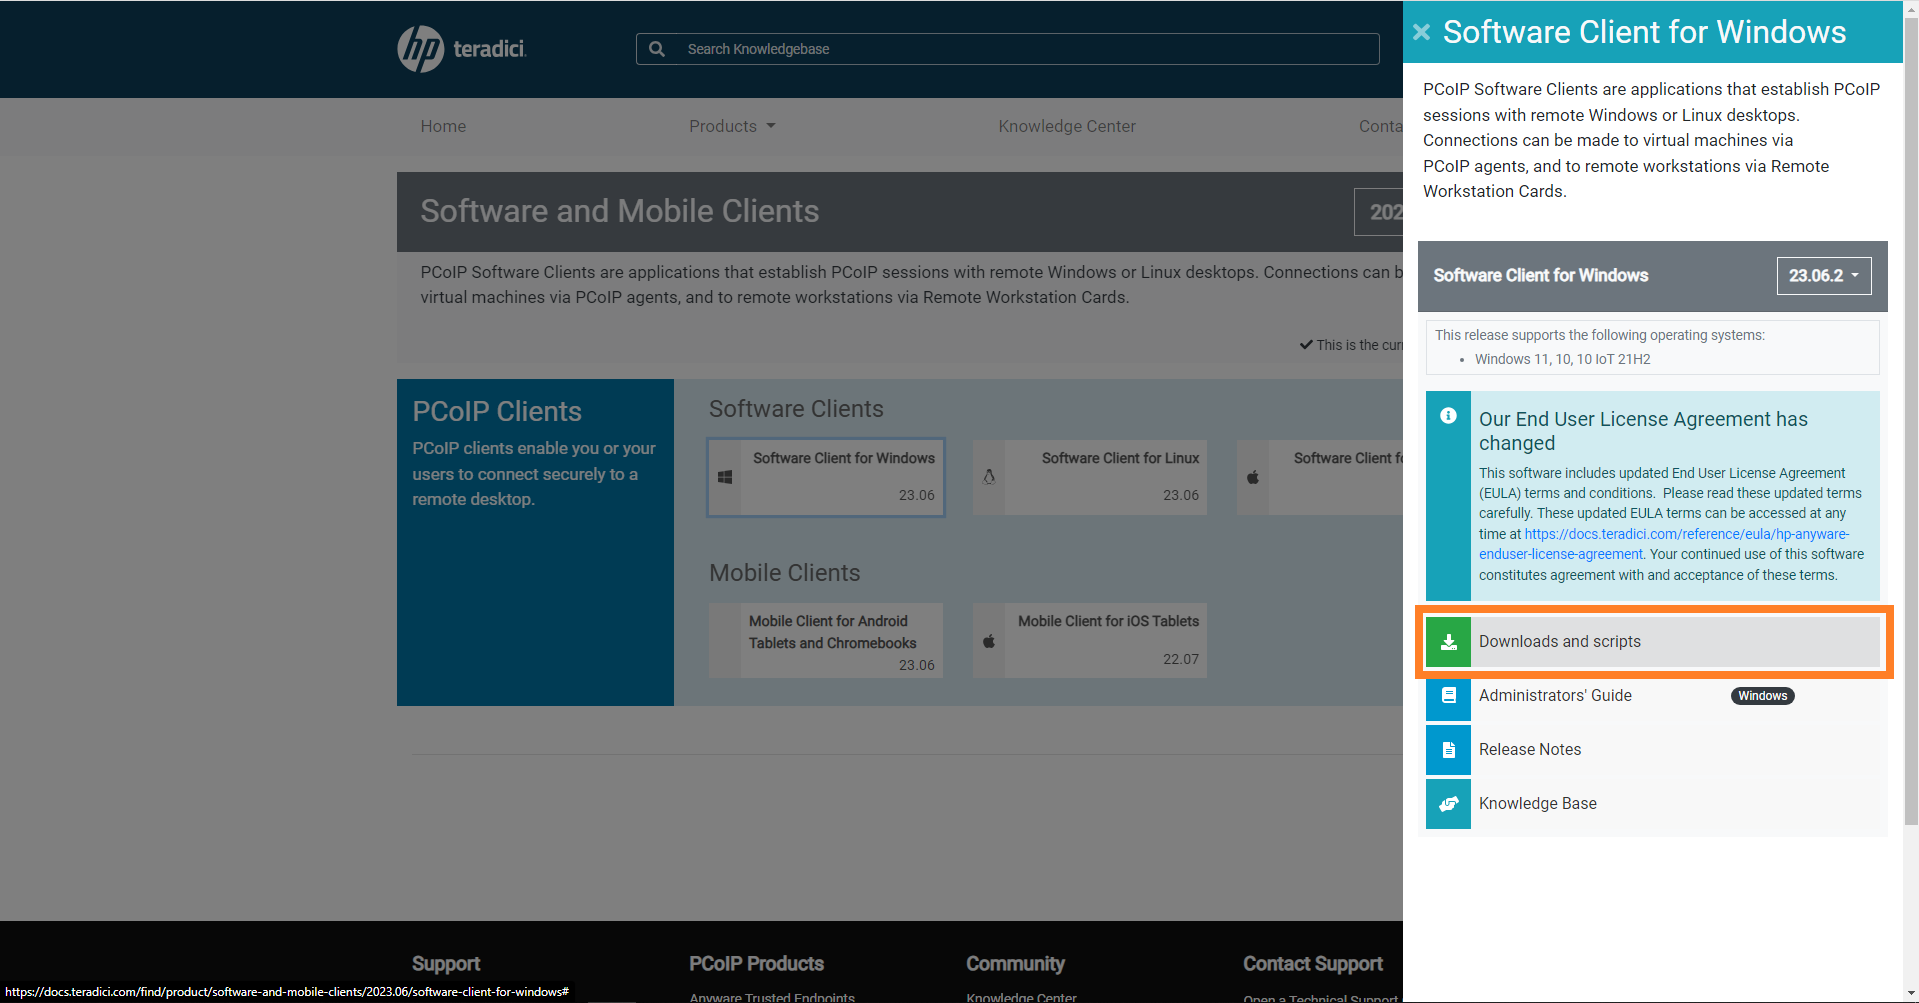The width and height of the screenshot is (1919, 1003).
Task: Open the Knowledge Center nav item
Action: pos(1066,126)
